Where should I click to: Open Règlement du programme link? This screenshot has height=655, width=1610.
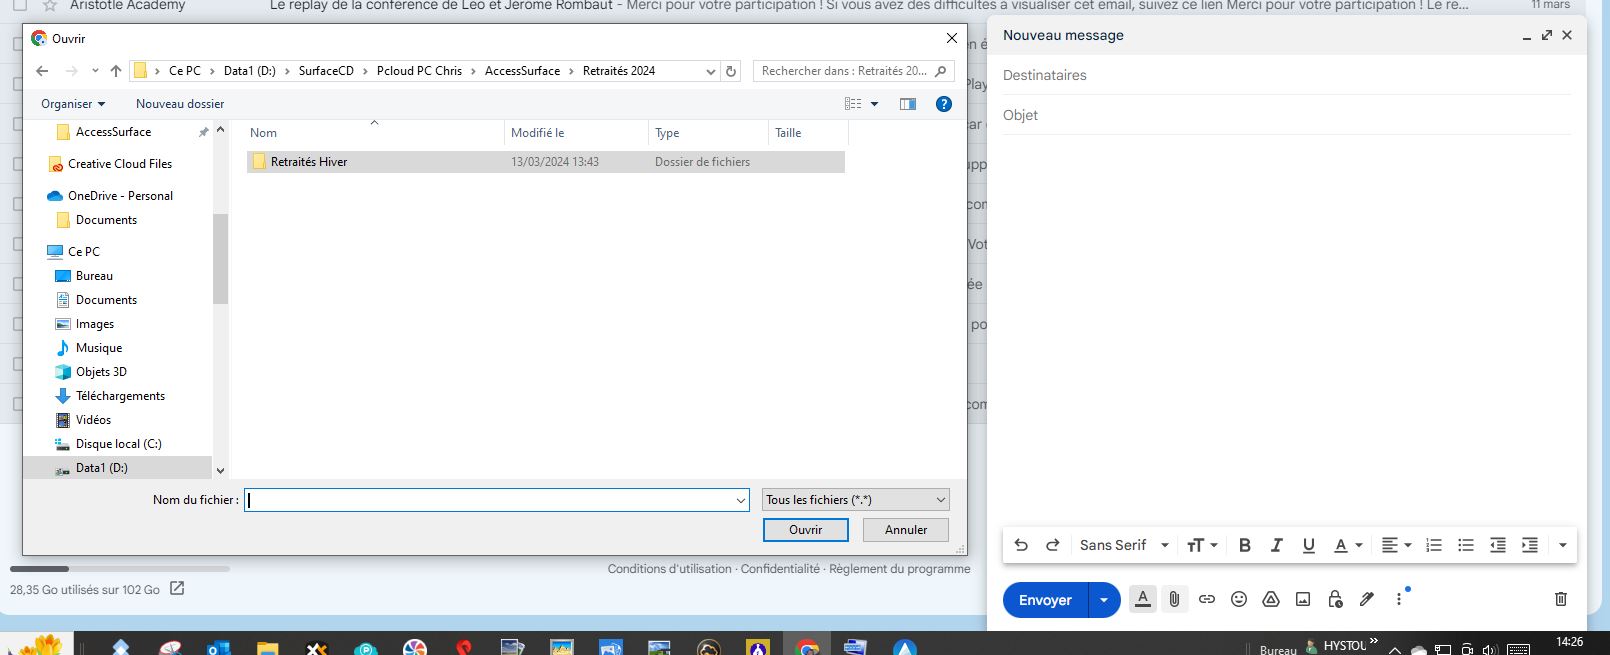pyautogui.click(x=900, y=569)
